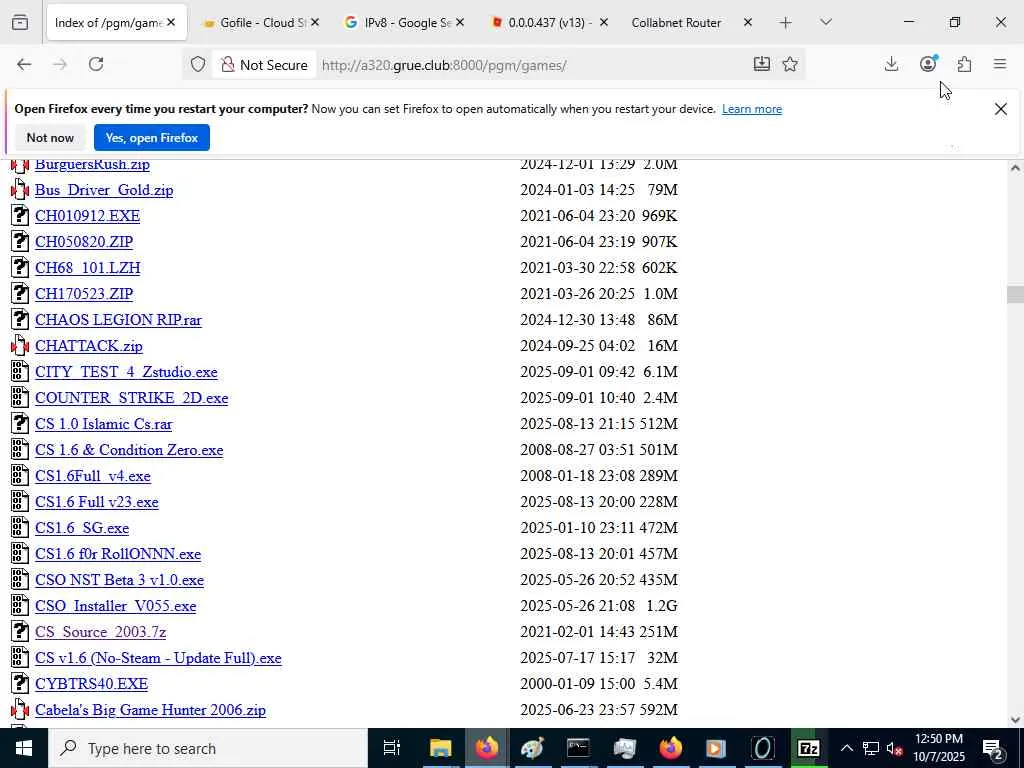Open the Firefox hamburger menu
1024x768 pixels.
pos(1000,64)
